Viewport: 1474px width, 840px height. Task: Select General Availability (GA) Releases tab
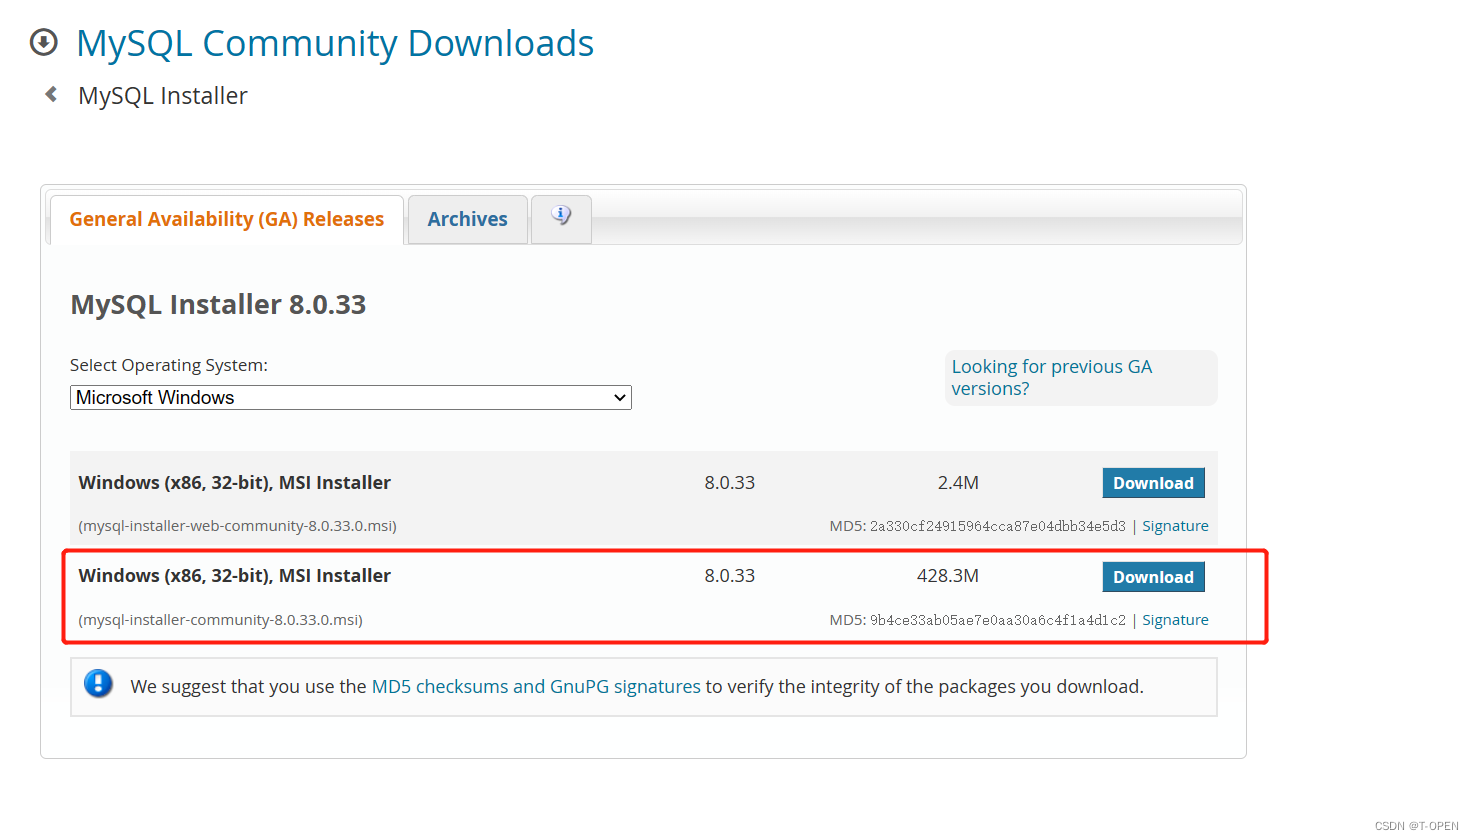227,219
